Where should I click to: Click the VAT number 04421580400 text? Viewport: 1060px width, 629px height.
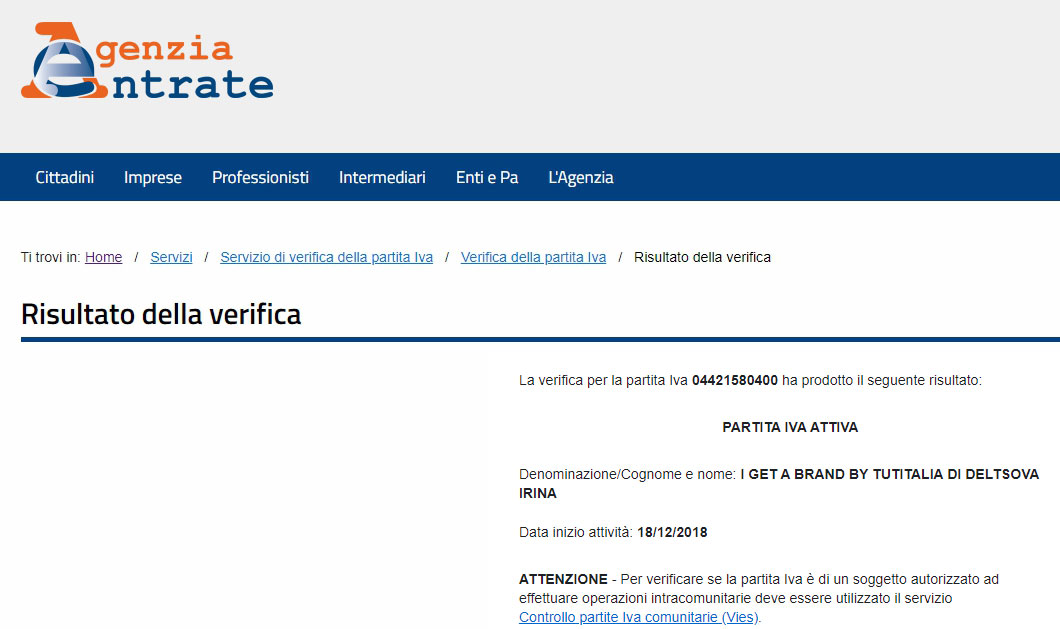tap(734, 380)
